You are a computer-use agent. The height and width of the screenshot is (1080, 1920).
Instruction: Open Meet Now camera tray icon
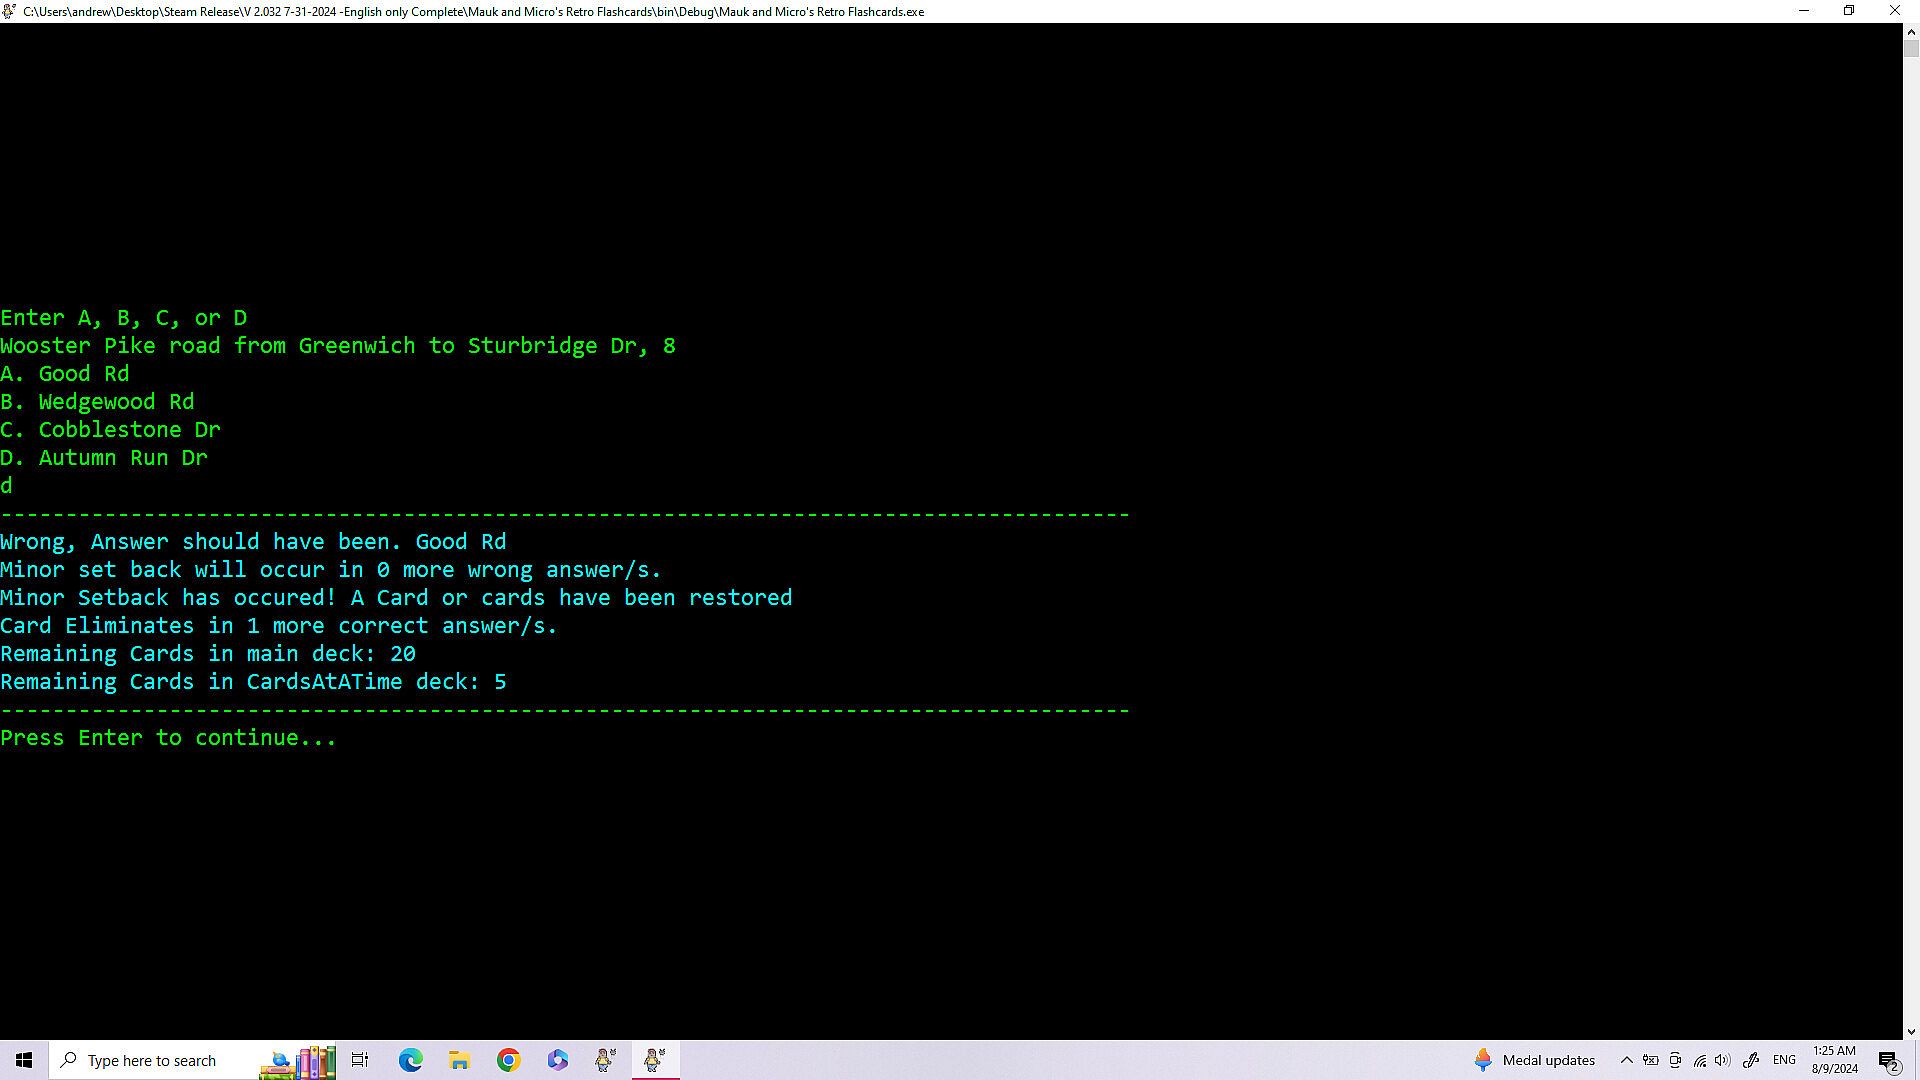coord(1675,1060)
